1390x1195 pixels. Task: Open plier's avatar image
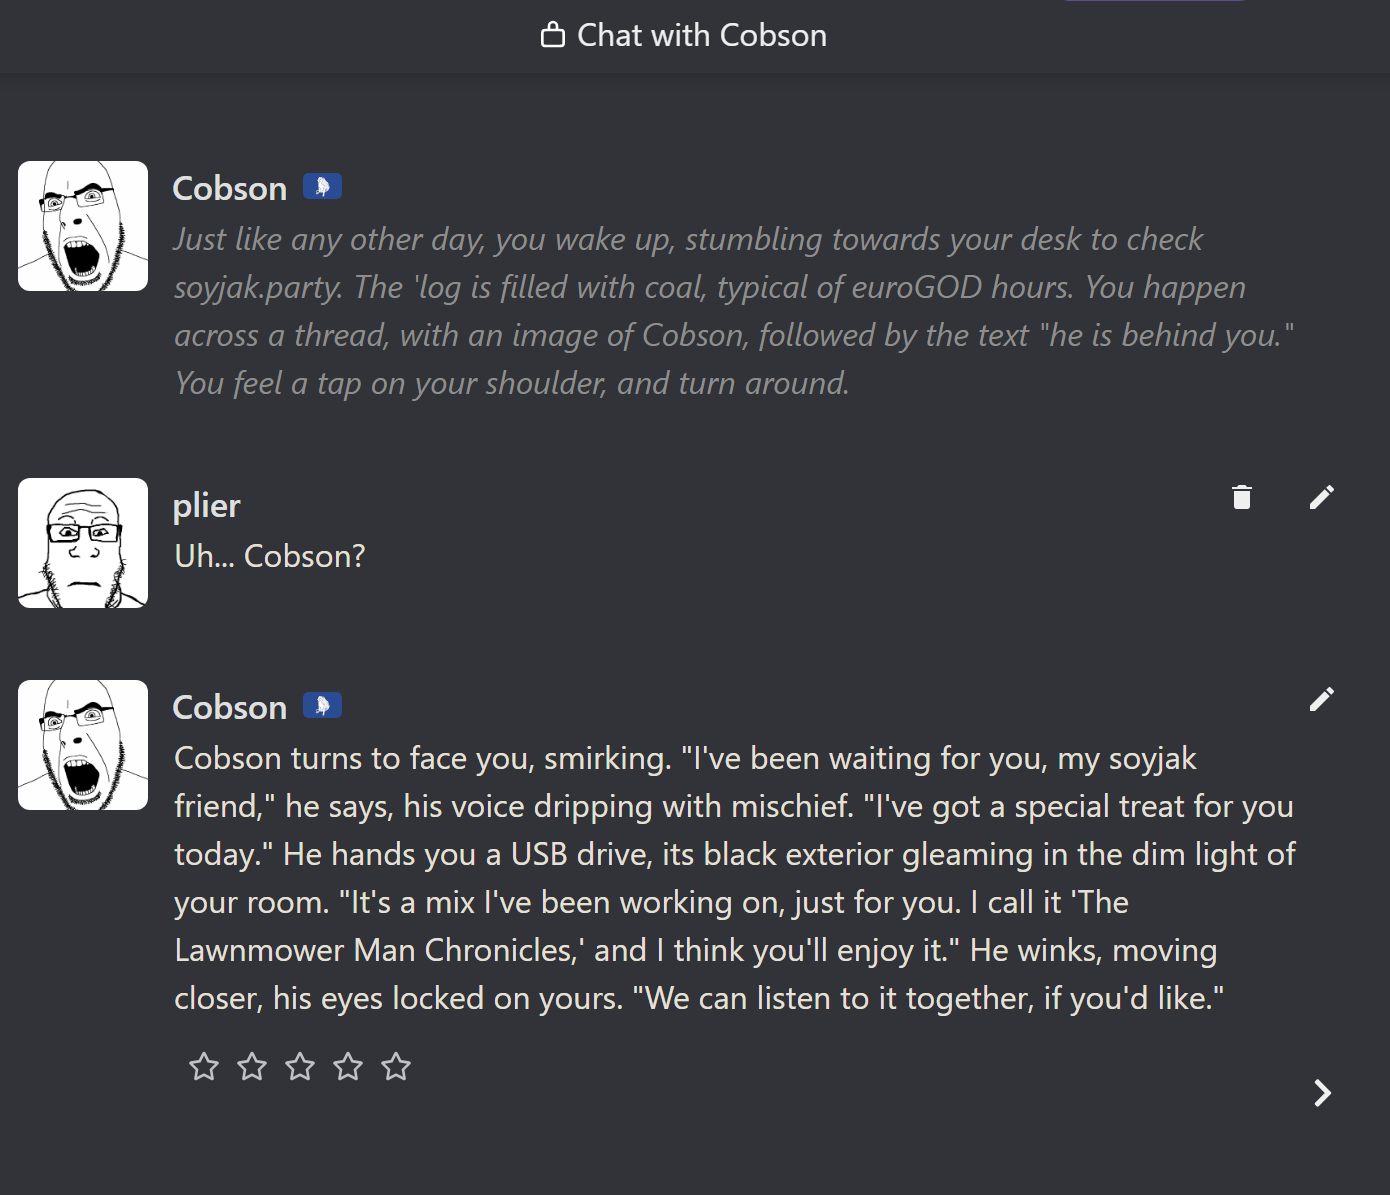pyautogui.click(x=83, y=543)
